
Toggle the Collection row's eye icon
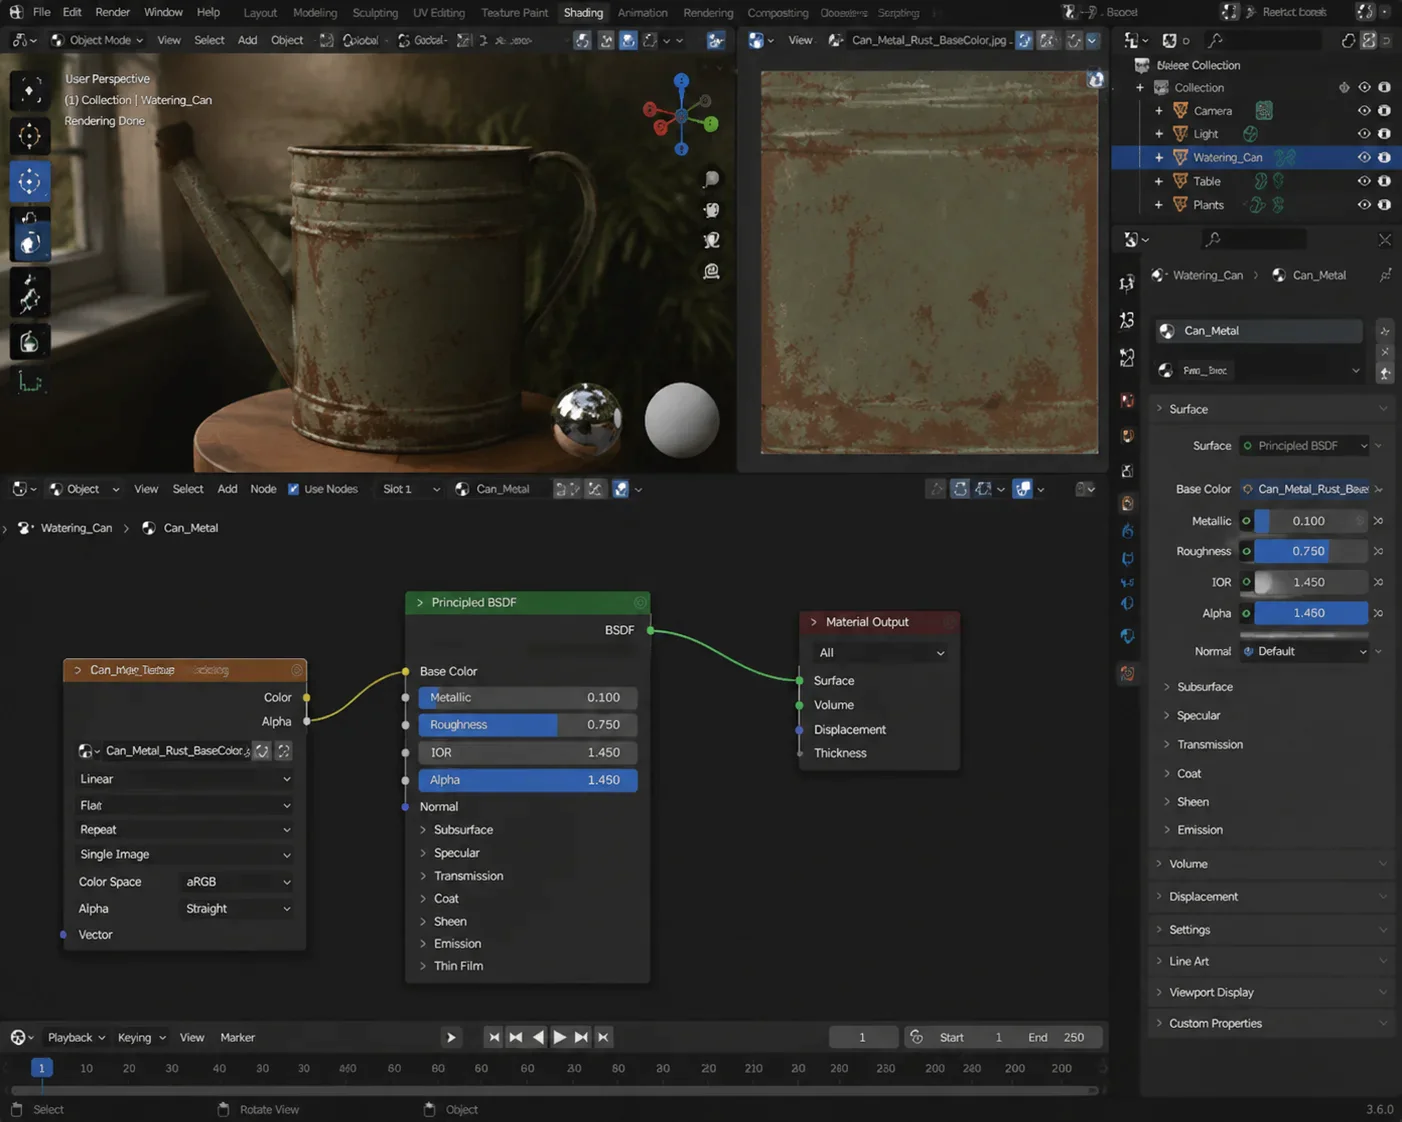click(1364, 88)
